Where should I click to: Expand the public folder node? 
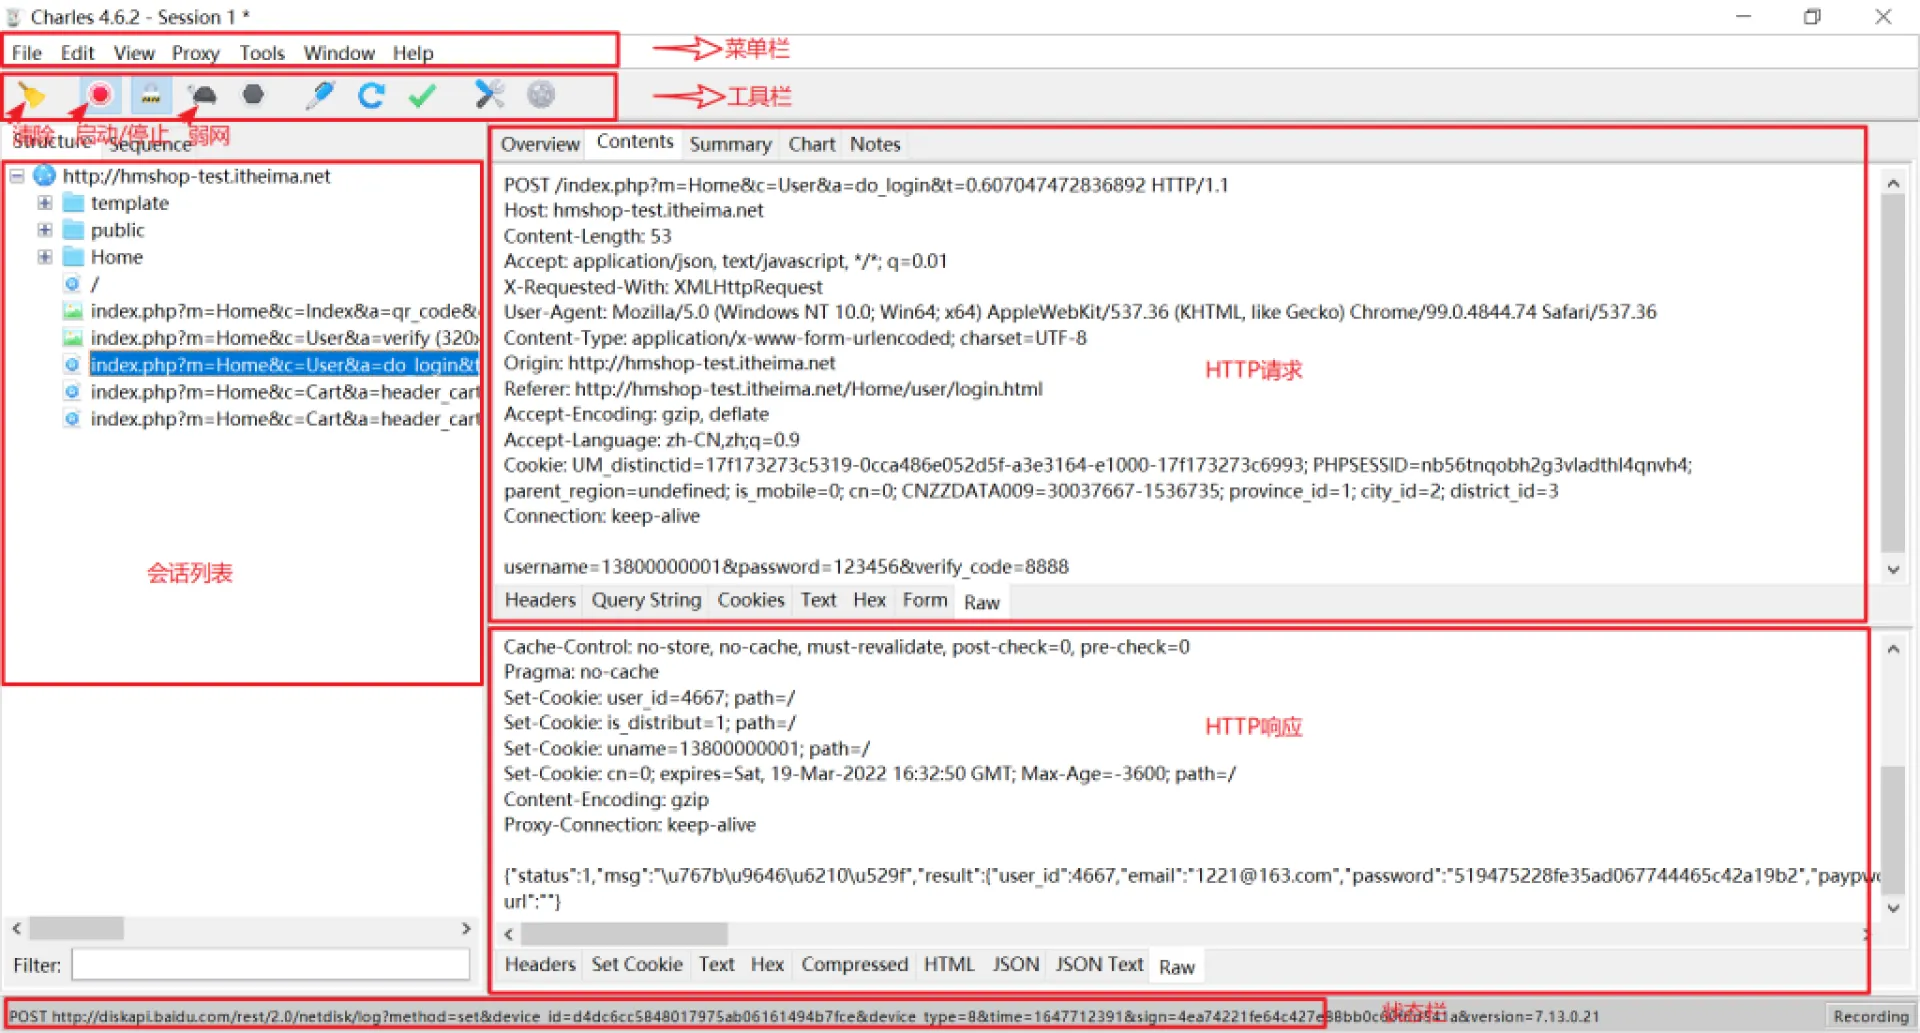pos(45,230)
